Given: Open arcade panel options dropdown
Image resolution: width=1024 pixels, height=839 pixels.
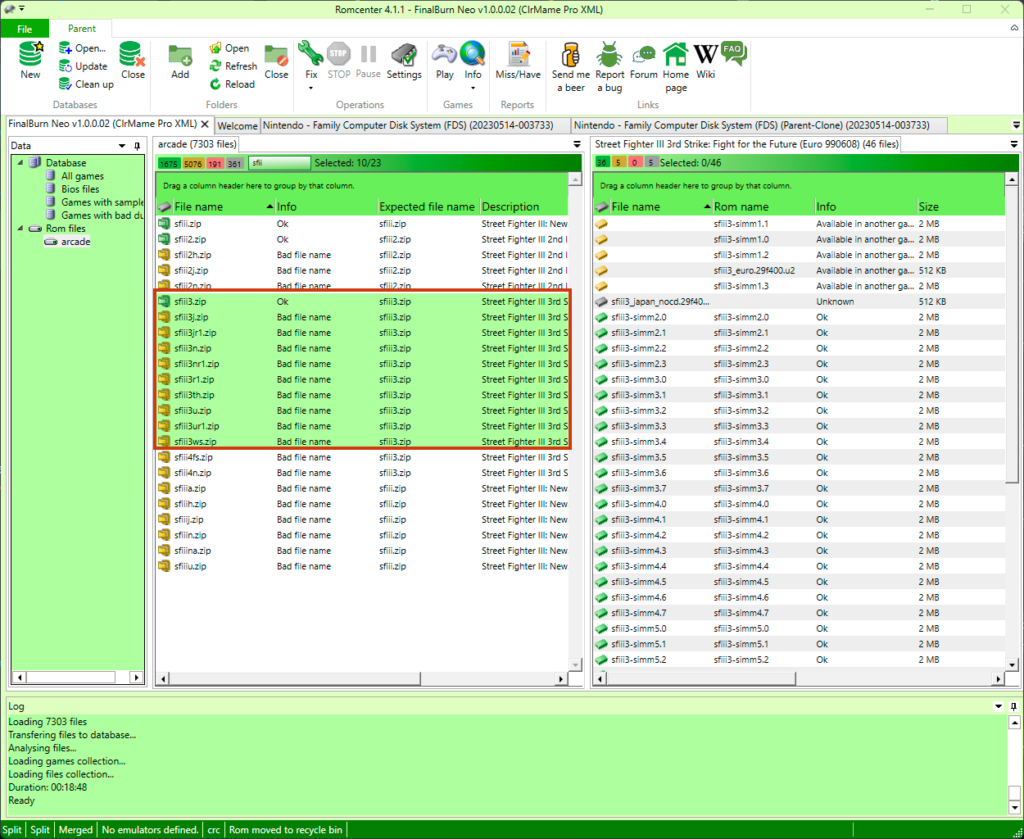Looking at the screenshot, I should point(577,144).
